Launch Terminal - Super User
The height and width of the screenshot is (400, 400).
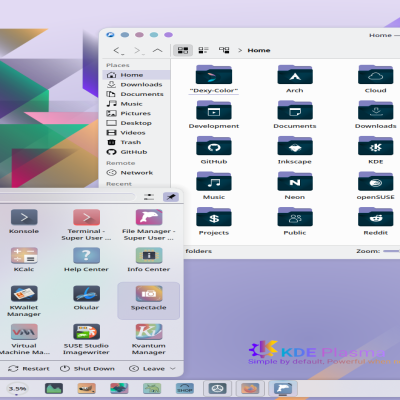(x=86, y=225)
